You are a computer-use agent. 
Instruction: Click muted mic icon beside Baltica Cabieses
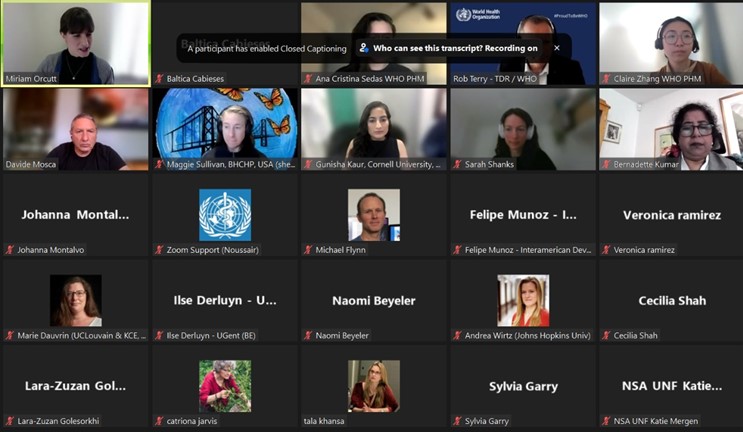(159, 79)
